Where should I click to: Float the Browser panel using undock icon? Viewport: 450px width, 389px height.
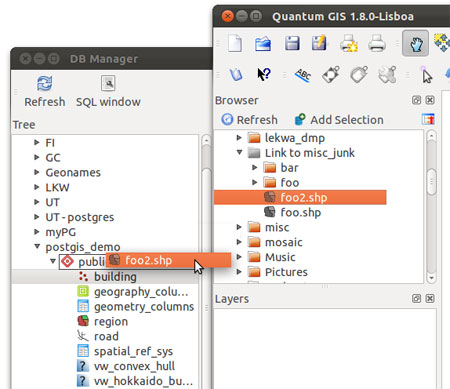coord(416,100)
